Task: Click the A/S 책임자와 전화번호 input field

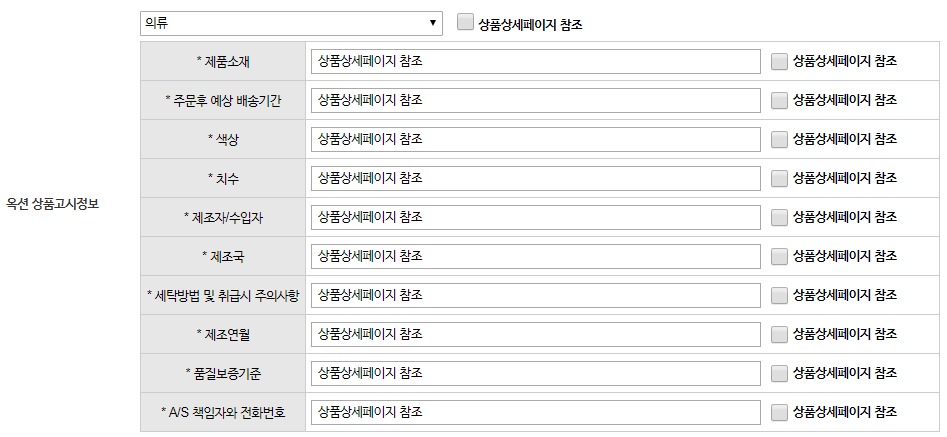Action: point(536,412)
